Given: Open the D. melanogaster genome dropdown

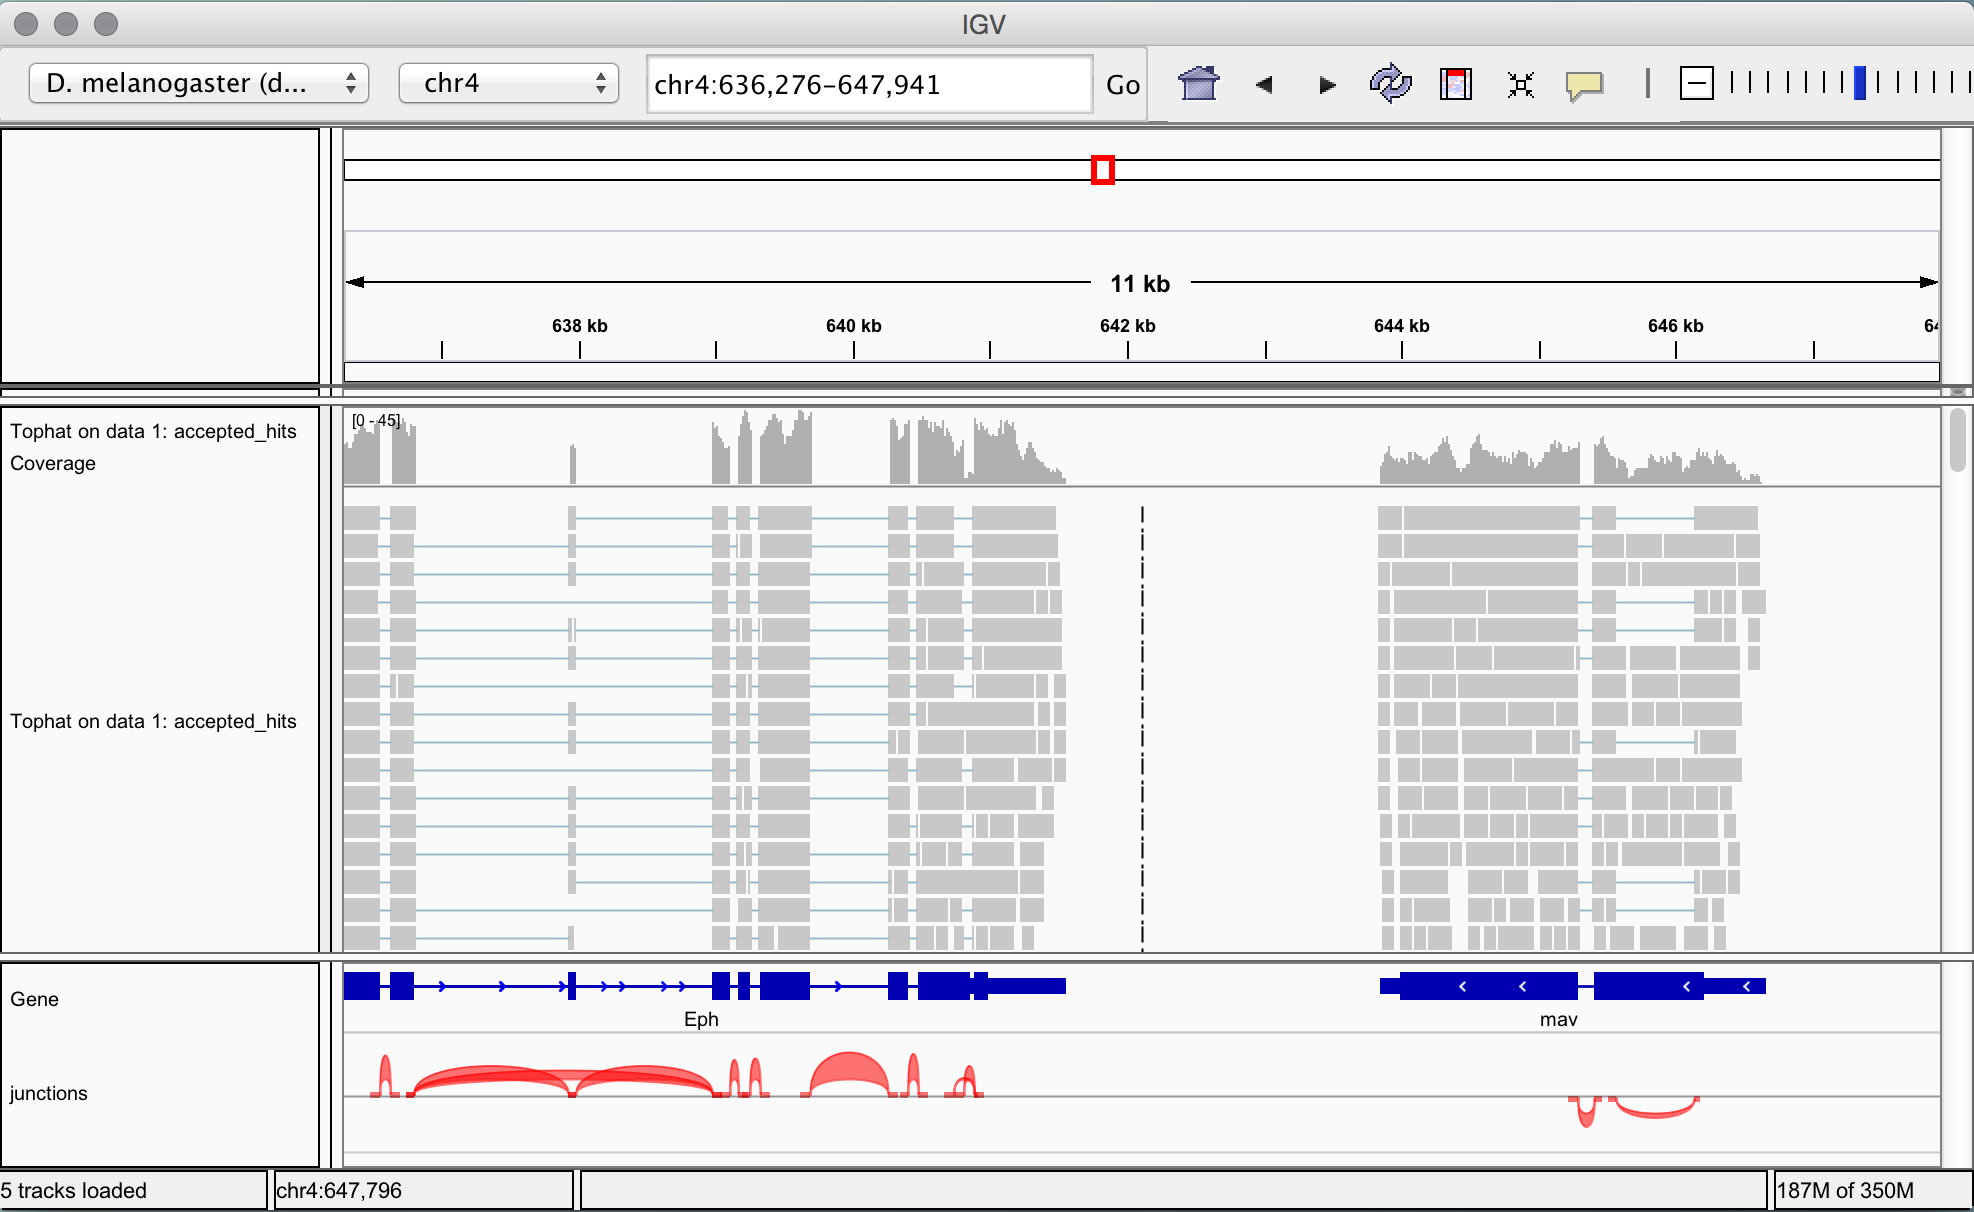Looking at the screenshot, I should point(199,83).
